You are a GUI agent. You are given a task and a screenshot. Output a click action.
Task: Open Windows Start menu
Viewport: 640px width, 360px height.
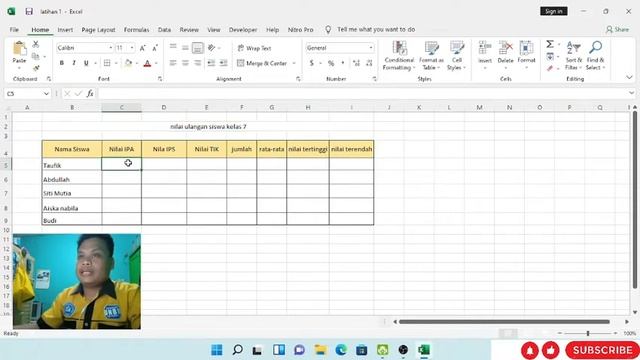(x=217, y=350)
